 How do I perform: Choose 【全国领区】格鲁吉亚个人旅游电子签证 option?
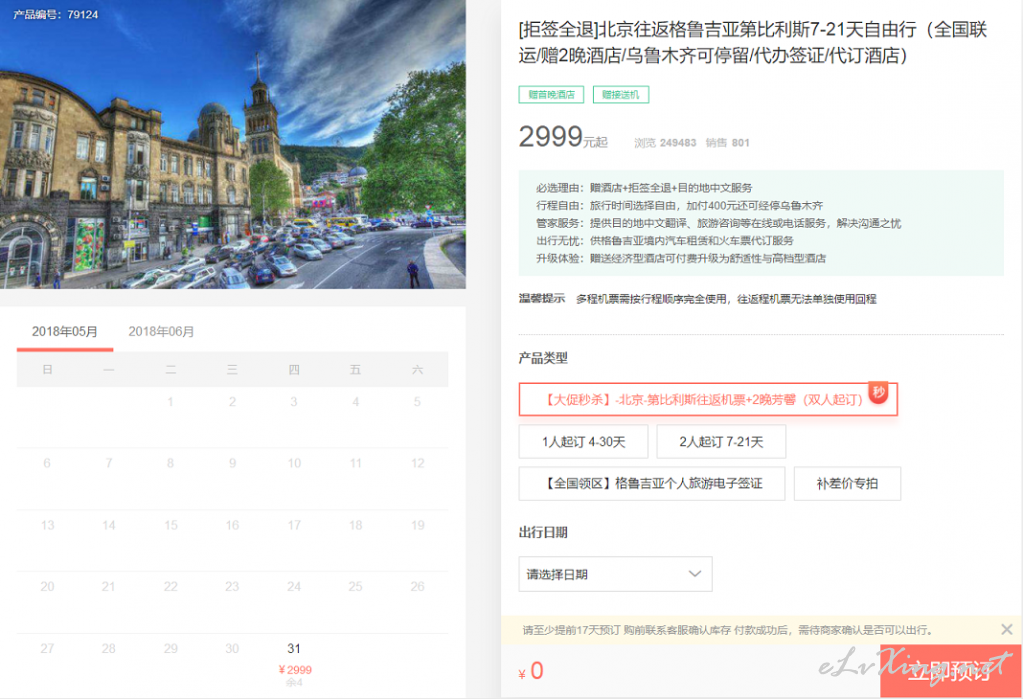click(652, 484)
